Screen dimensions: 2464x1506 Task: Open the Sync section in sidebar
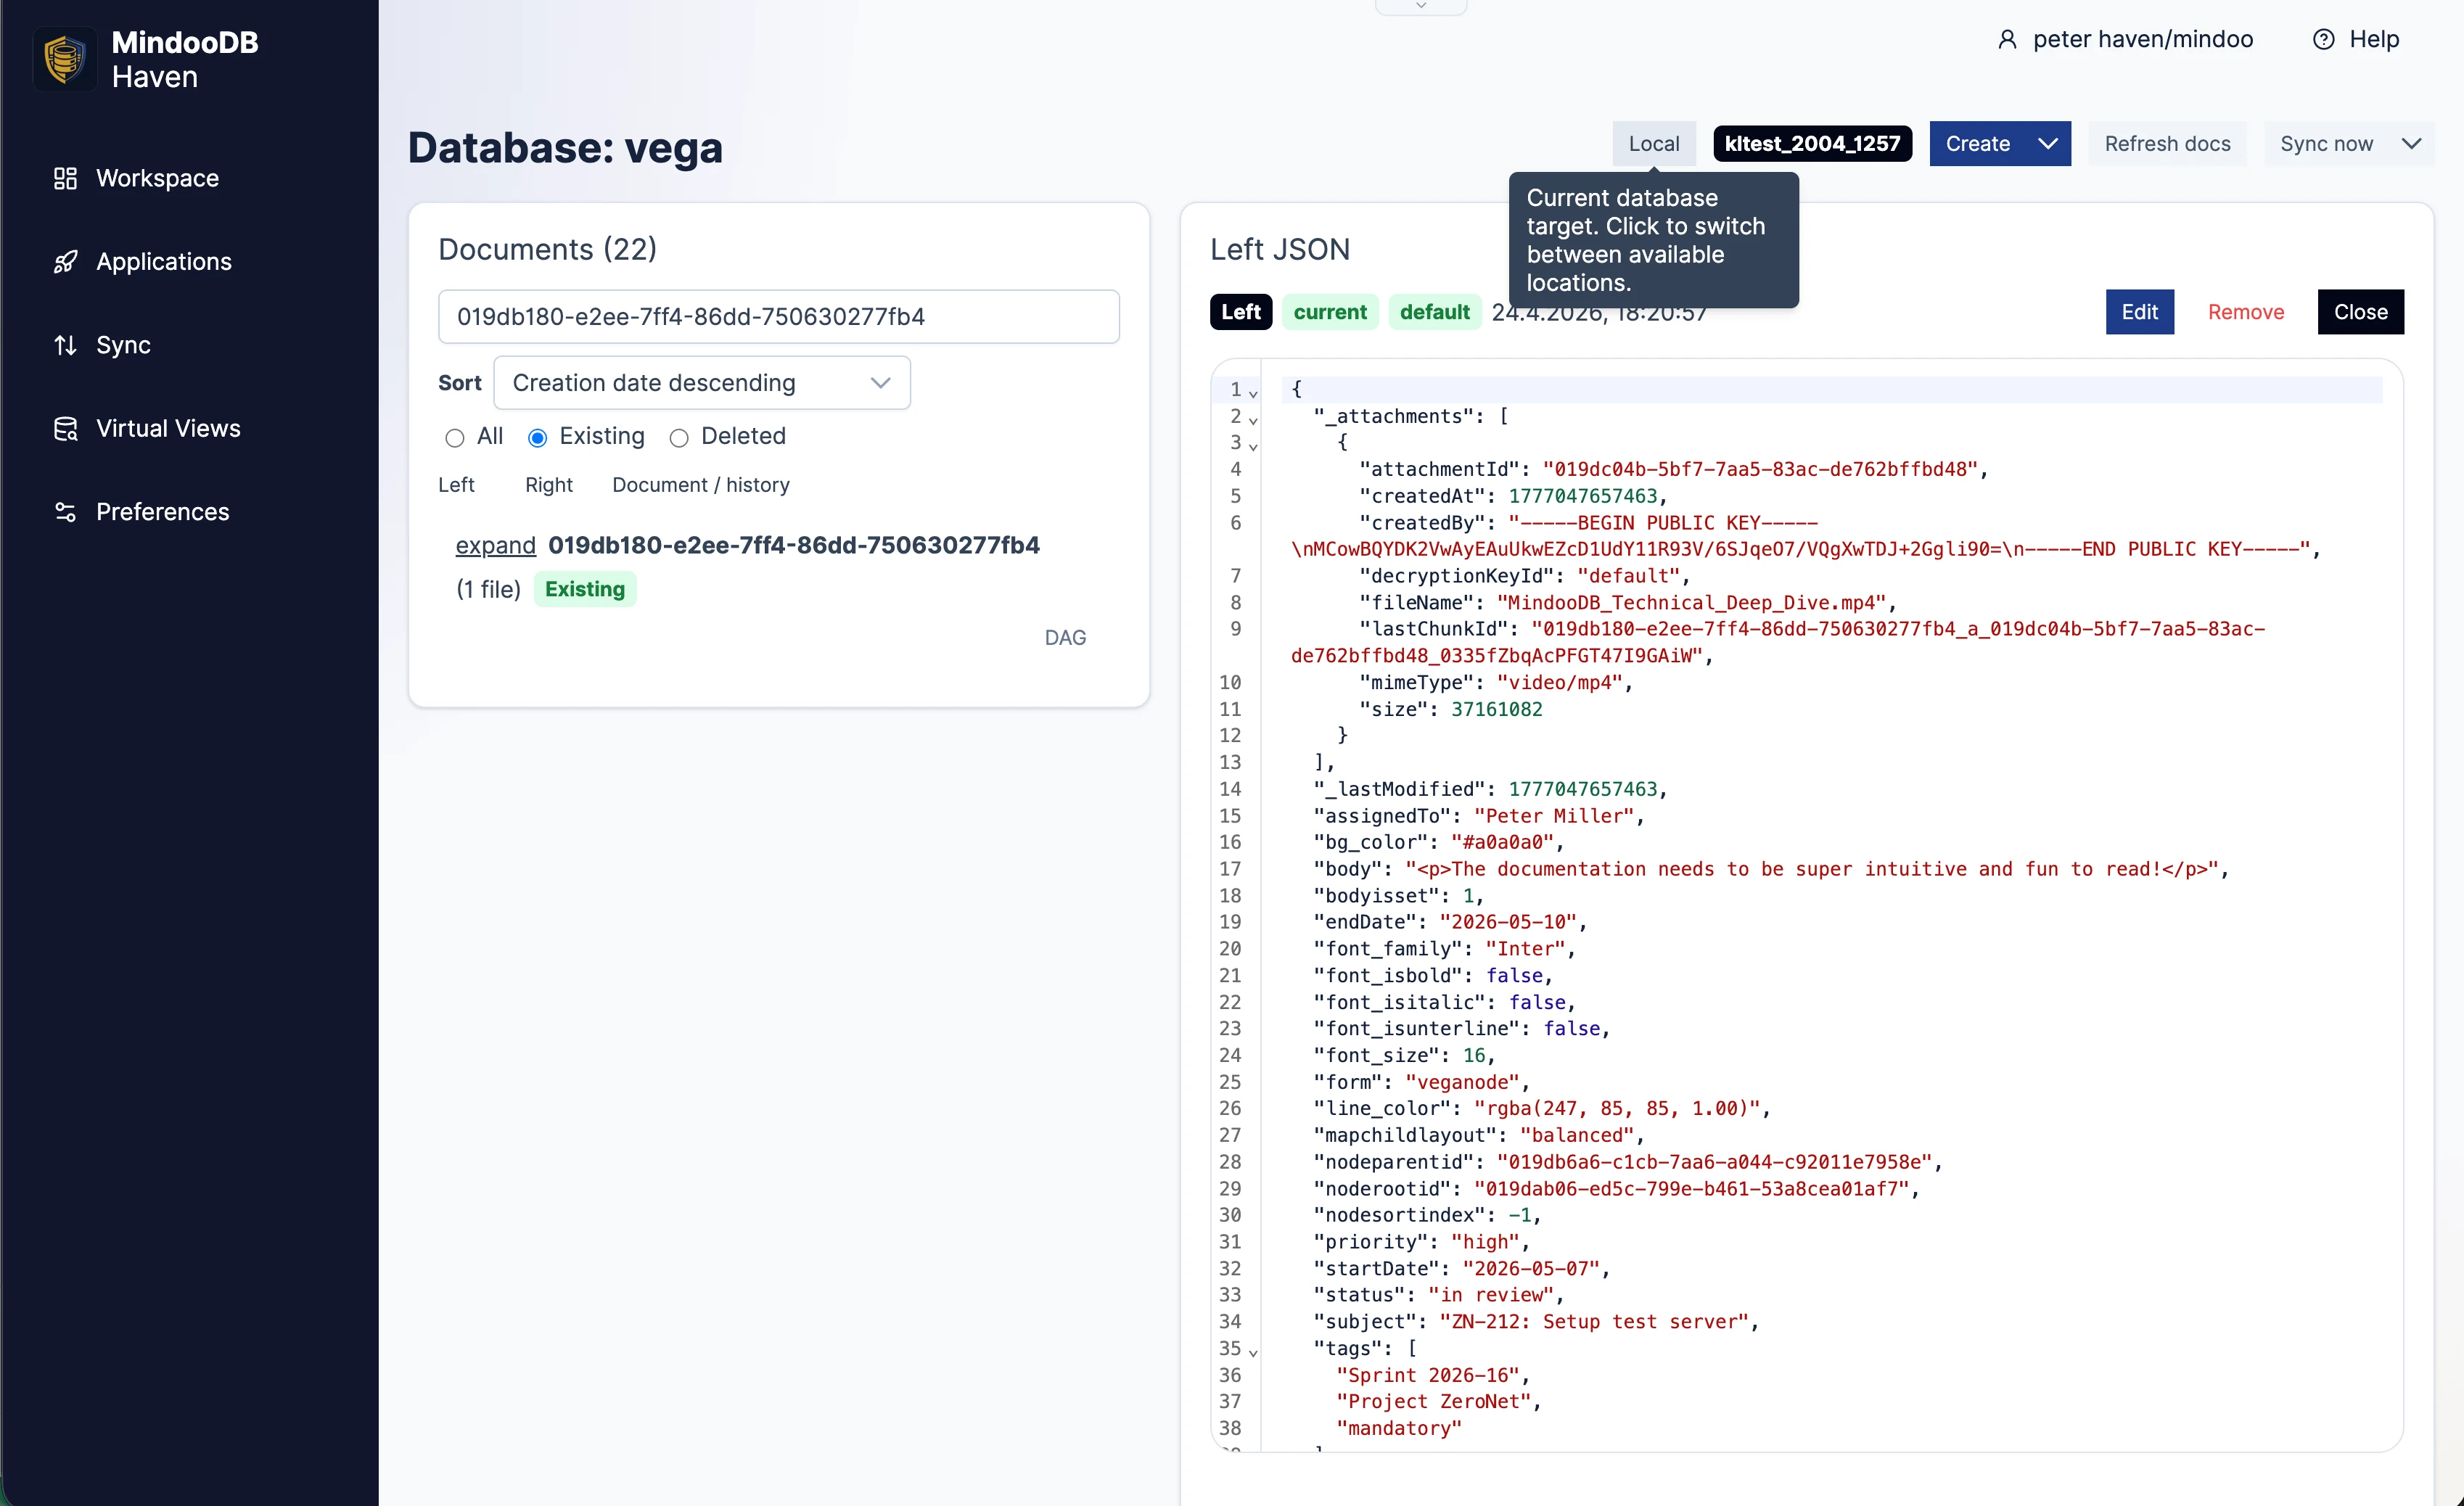[x=124, y=345]
